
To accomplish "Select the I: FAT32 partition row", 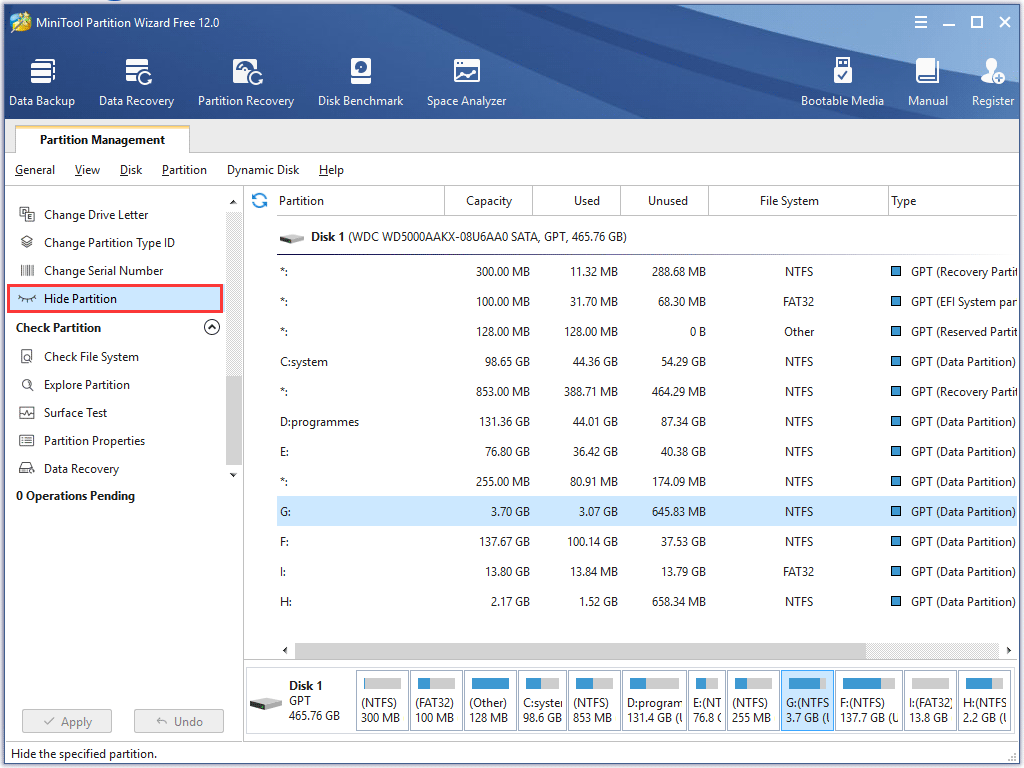I will (647, 571).
